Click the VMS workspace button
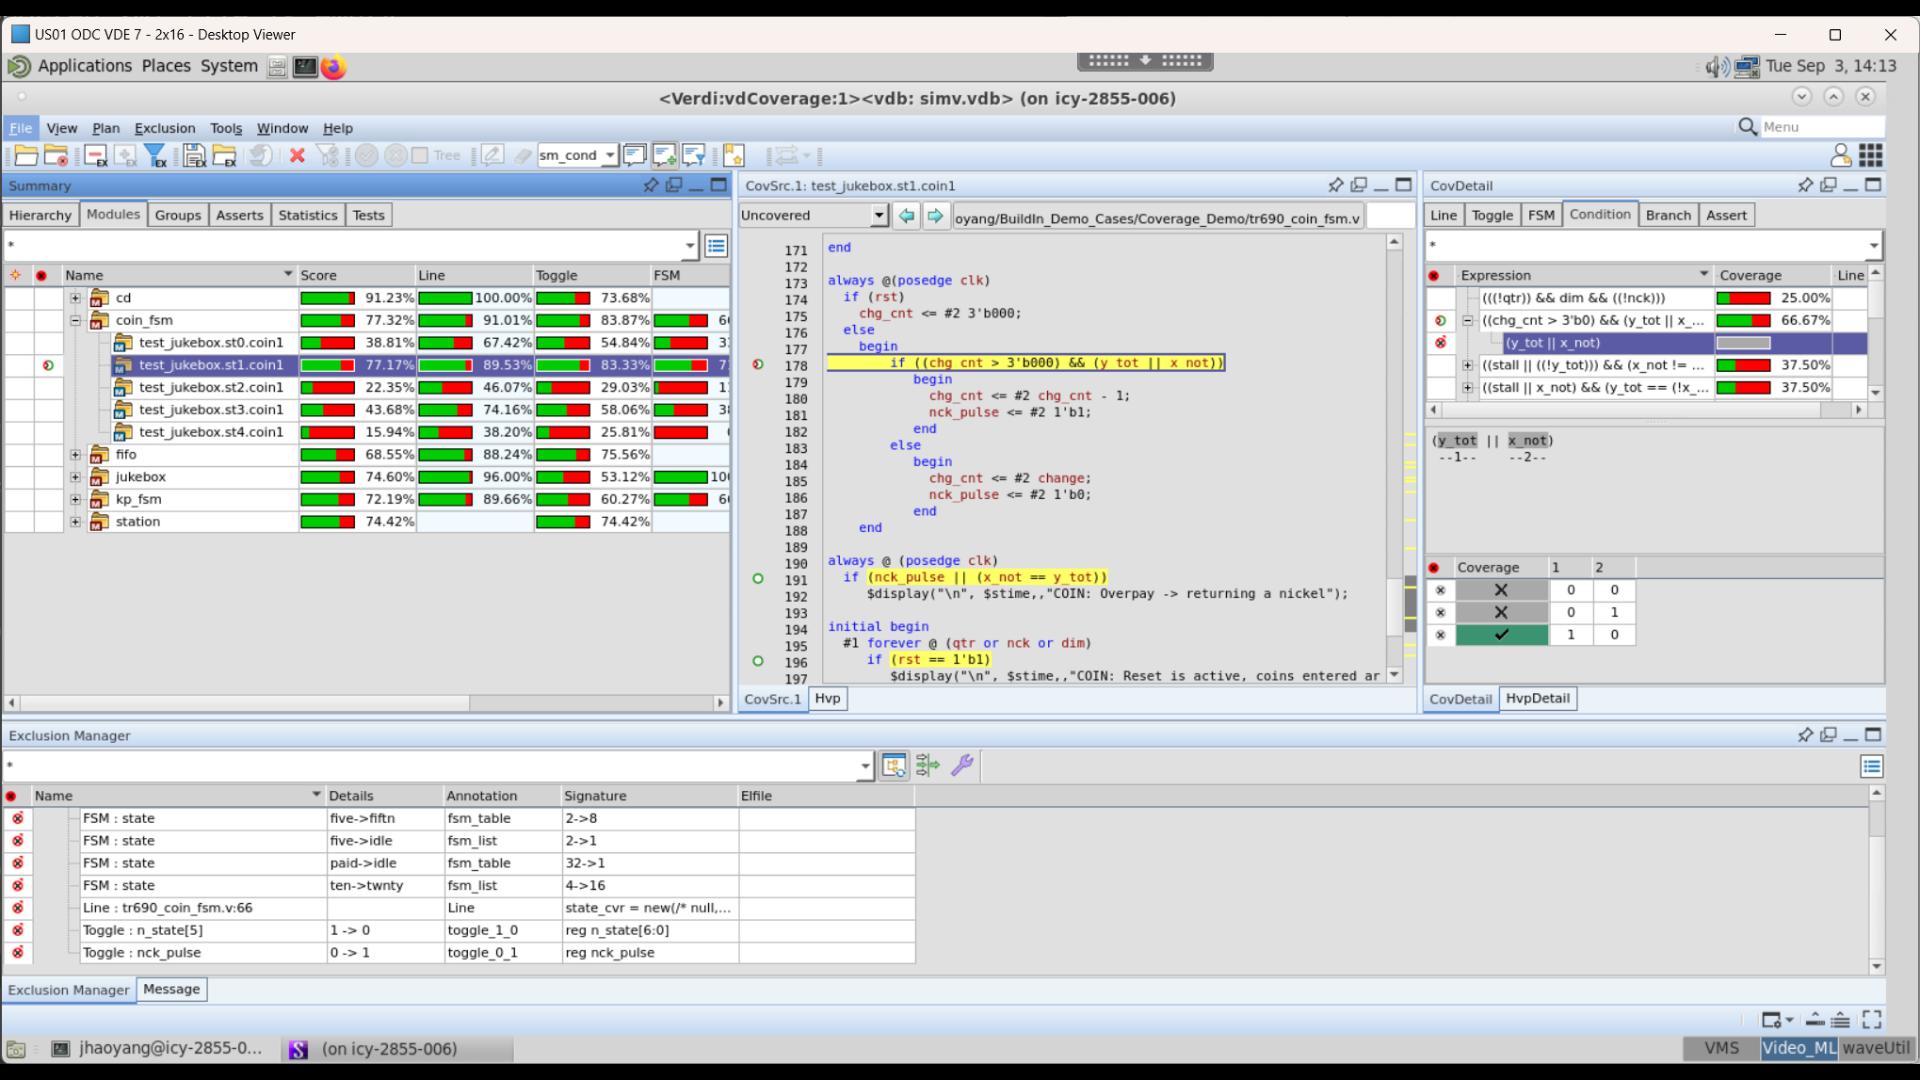This screenshot has height=1080, width=1920. coord(1721,1048)
